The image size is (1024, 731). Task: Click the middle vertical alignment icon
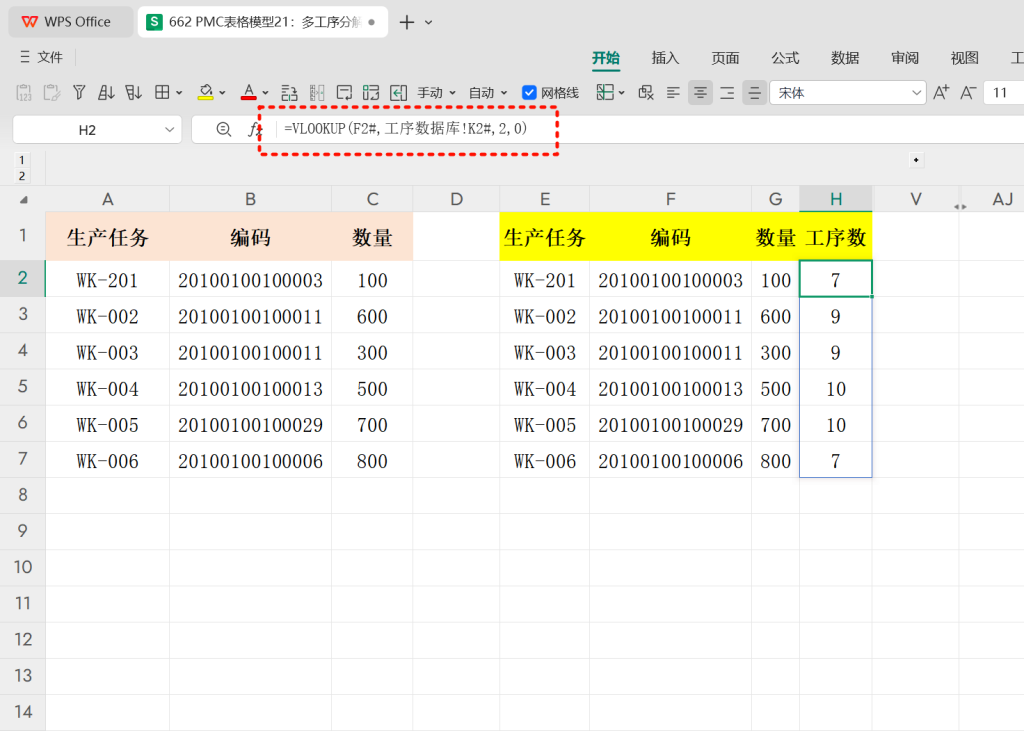(x=754, y=93)
